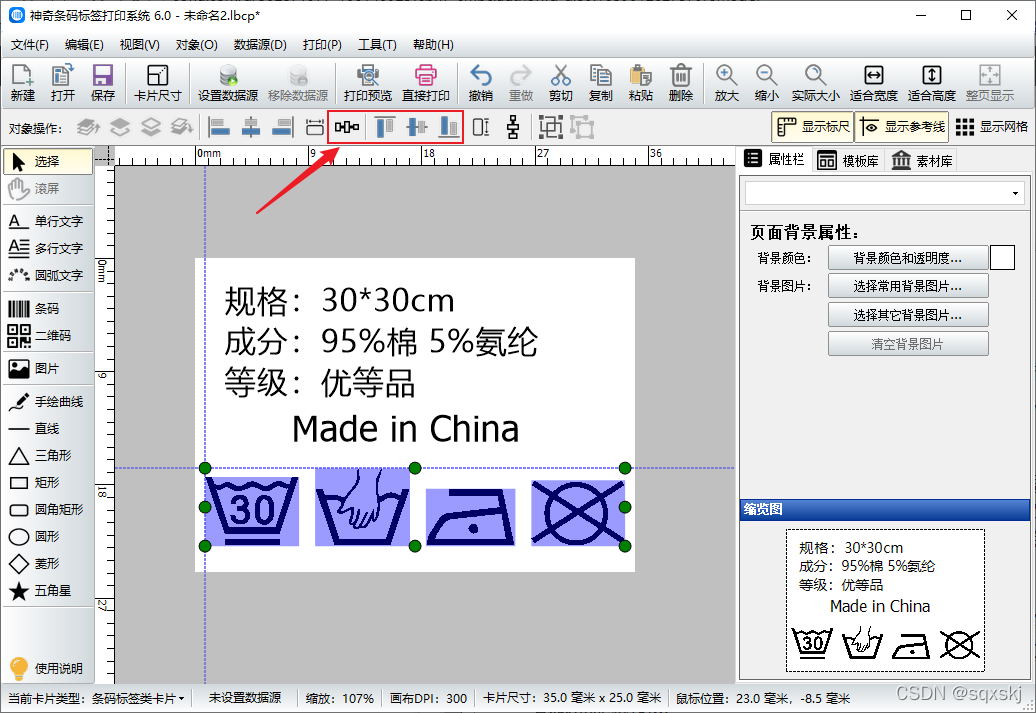Distribute objects horizontally evenly
The image size is (1036, 713).
(x=347, y=127)
